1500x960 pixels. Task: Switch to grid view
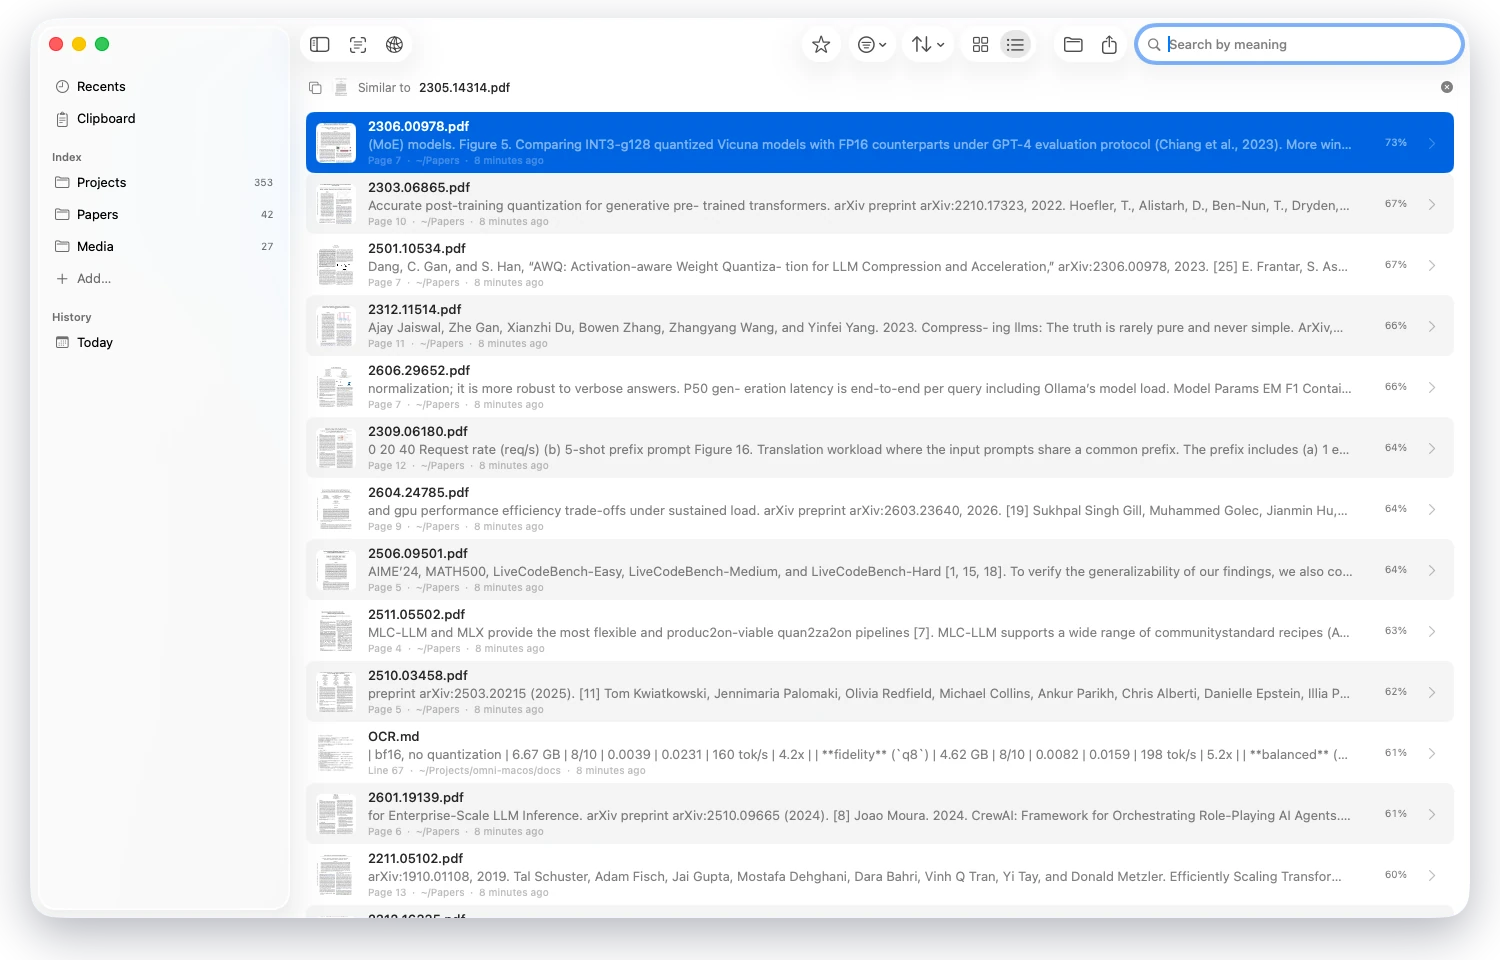click(x=980, y=44)
